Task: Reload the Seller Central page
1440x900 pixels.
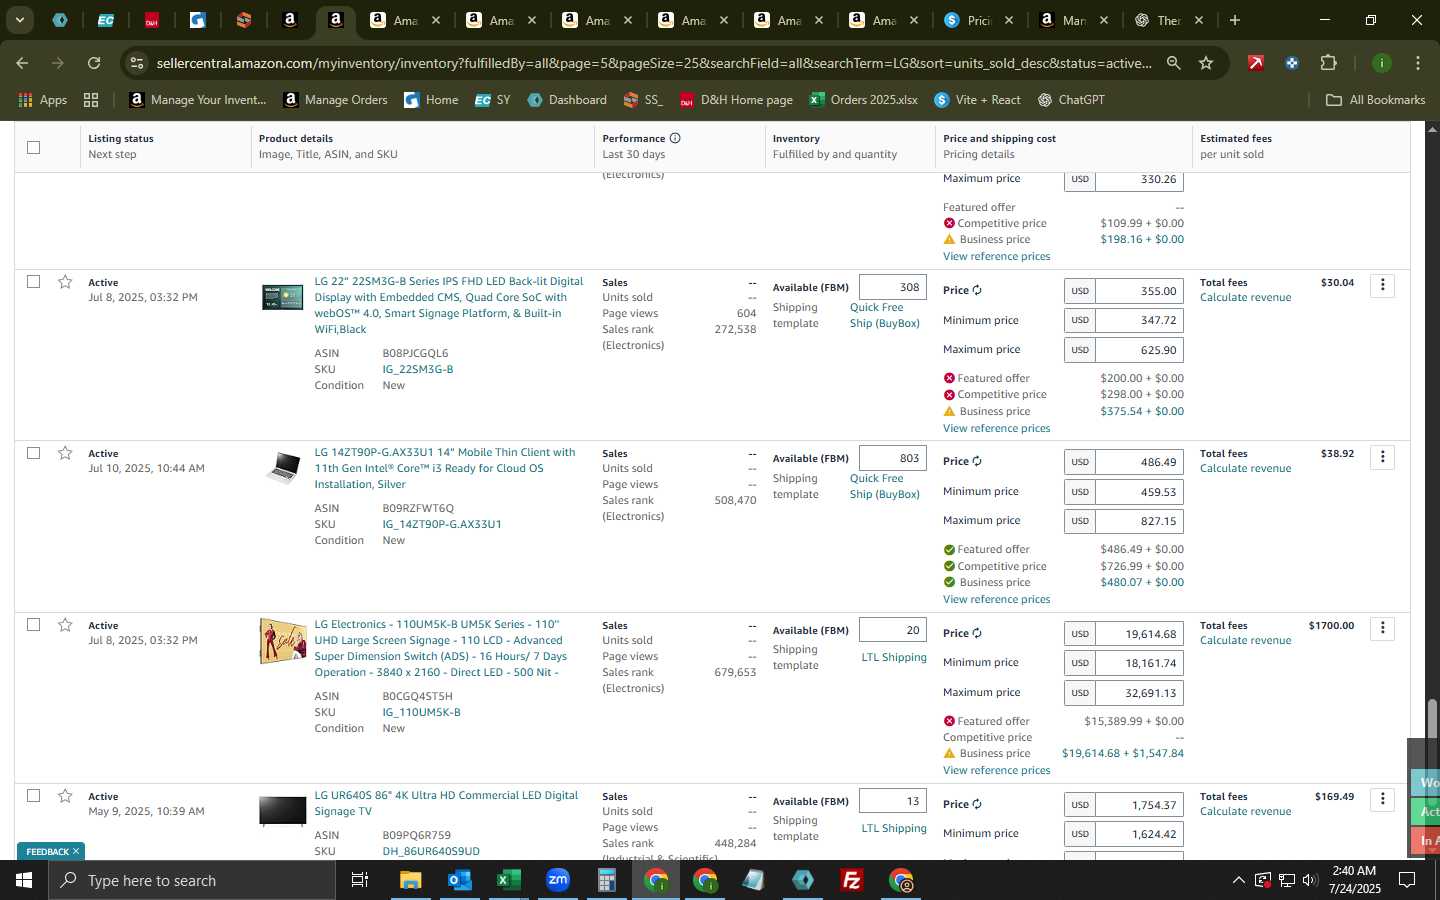Action: [x=94, y=63]
